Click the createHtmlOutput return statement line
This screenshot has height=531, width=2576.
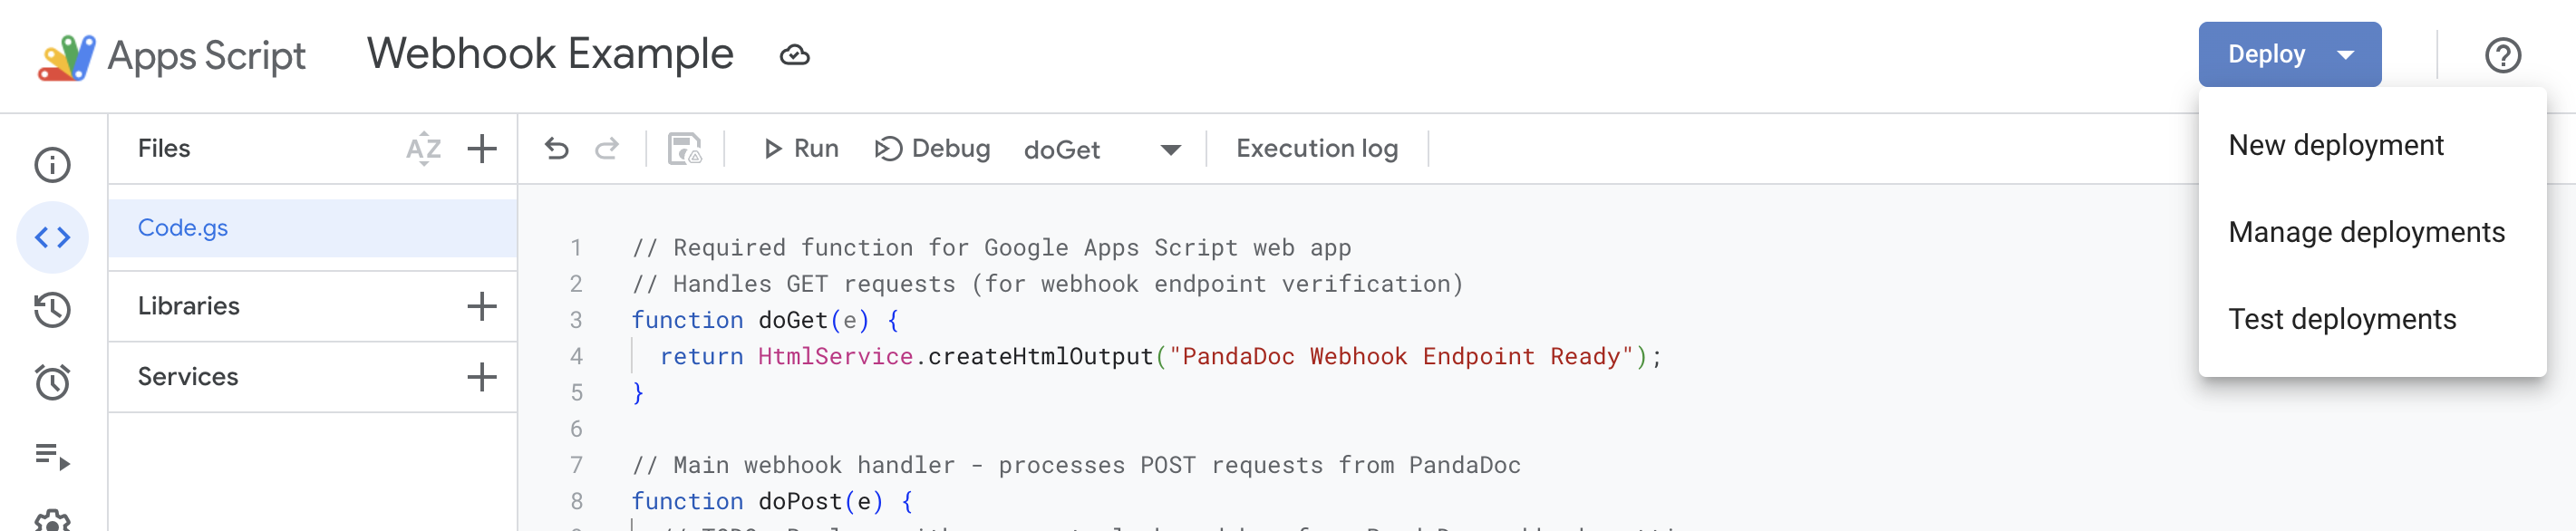pos(1160,356)
